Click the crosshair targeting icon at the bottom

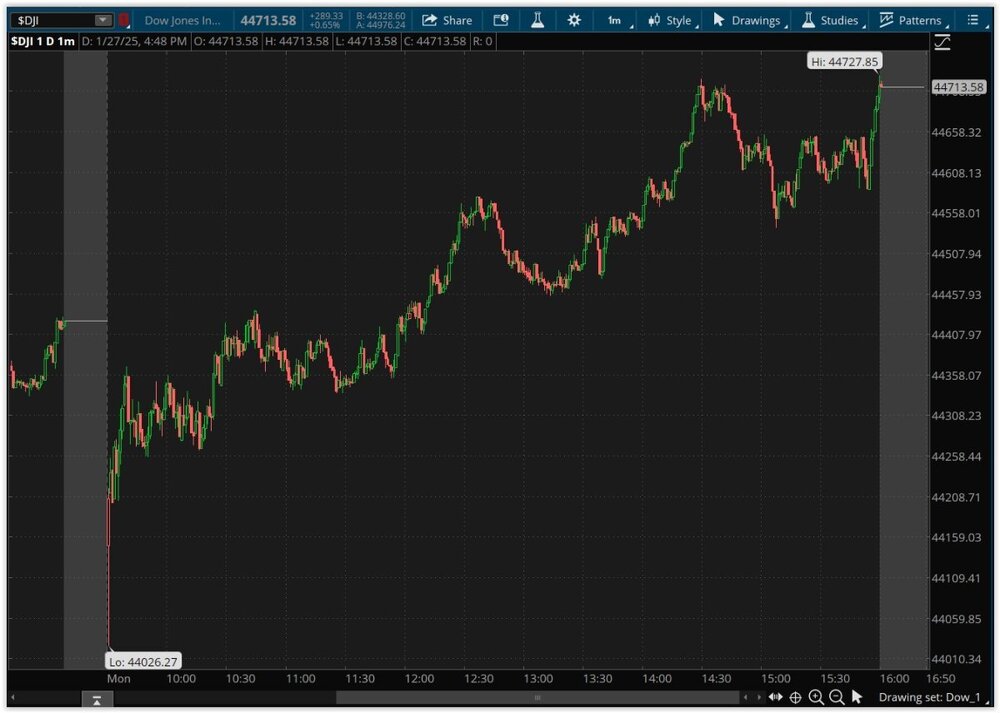[x=795, y=697]
